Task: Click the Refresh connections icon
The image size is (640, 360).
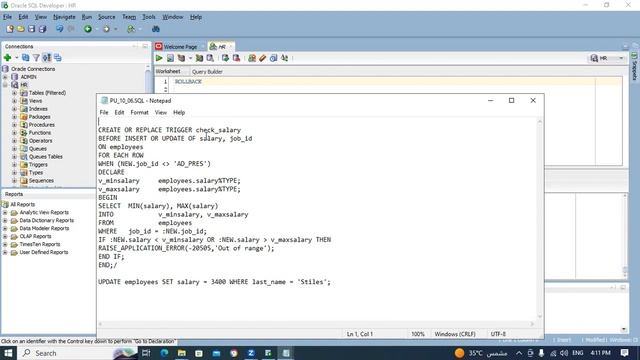Action: tap(26, 58)
